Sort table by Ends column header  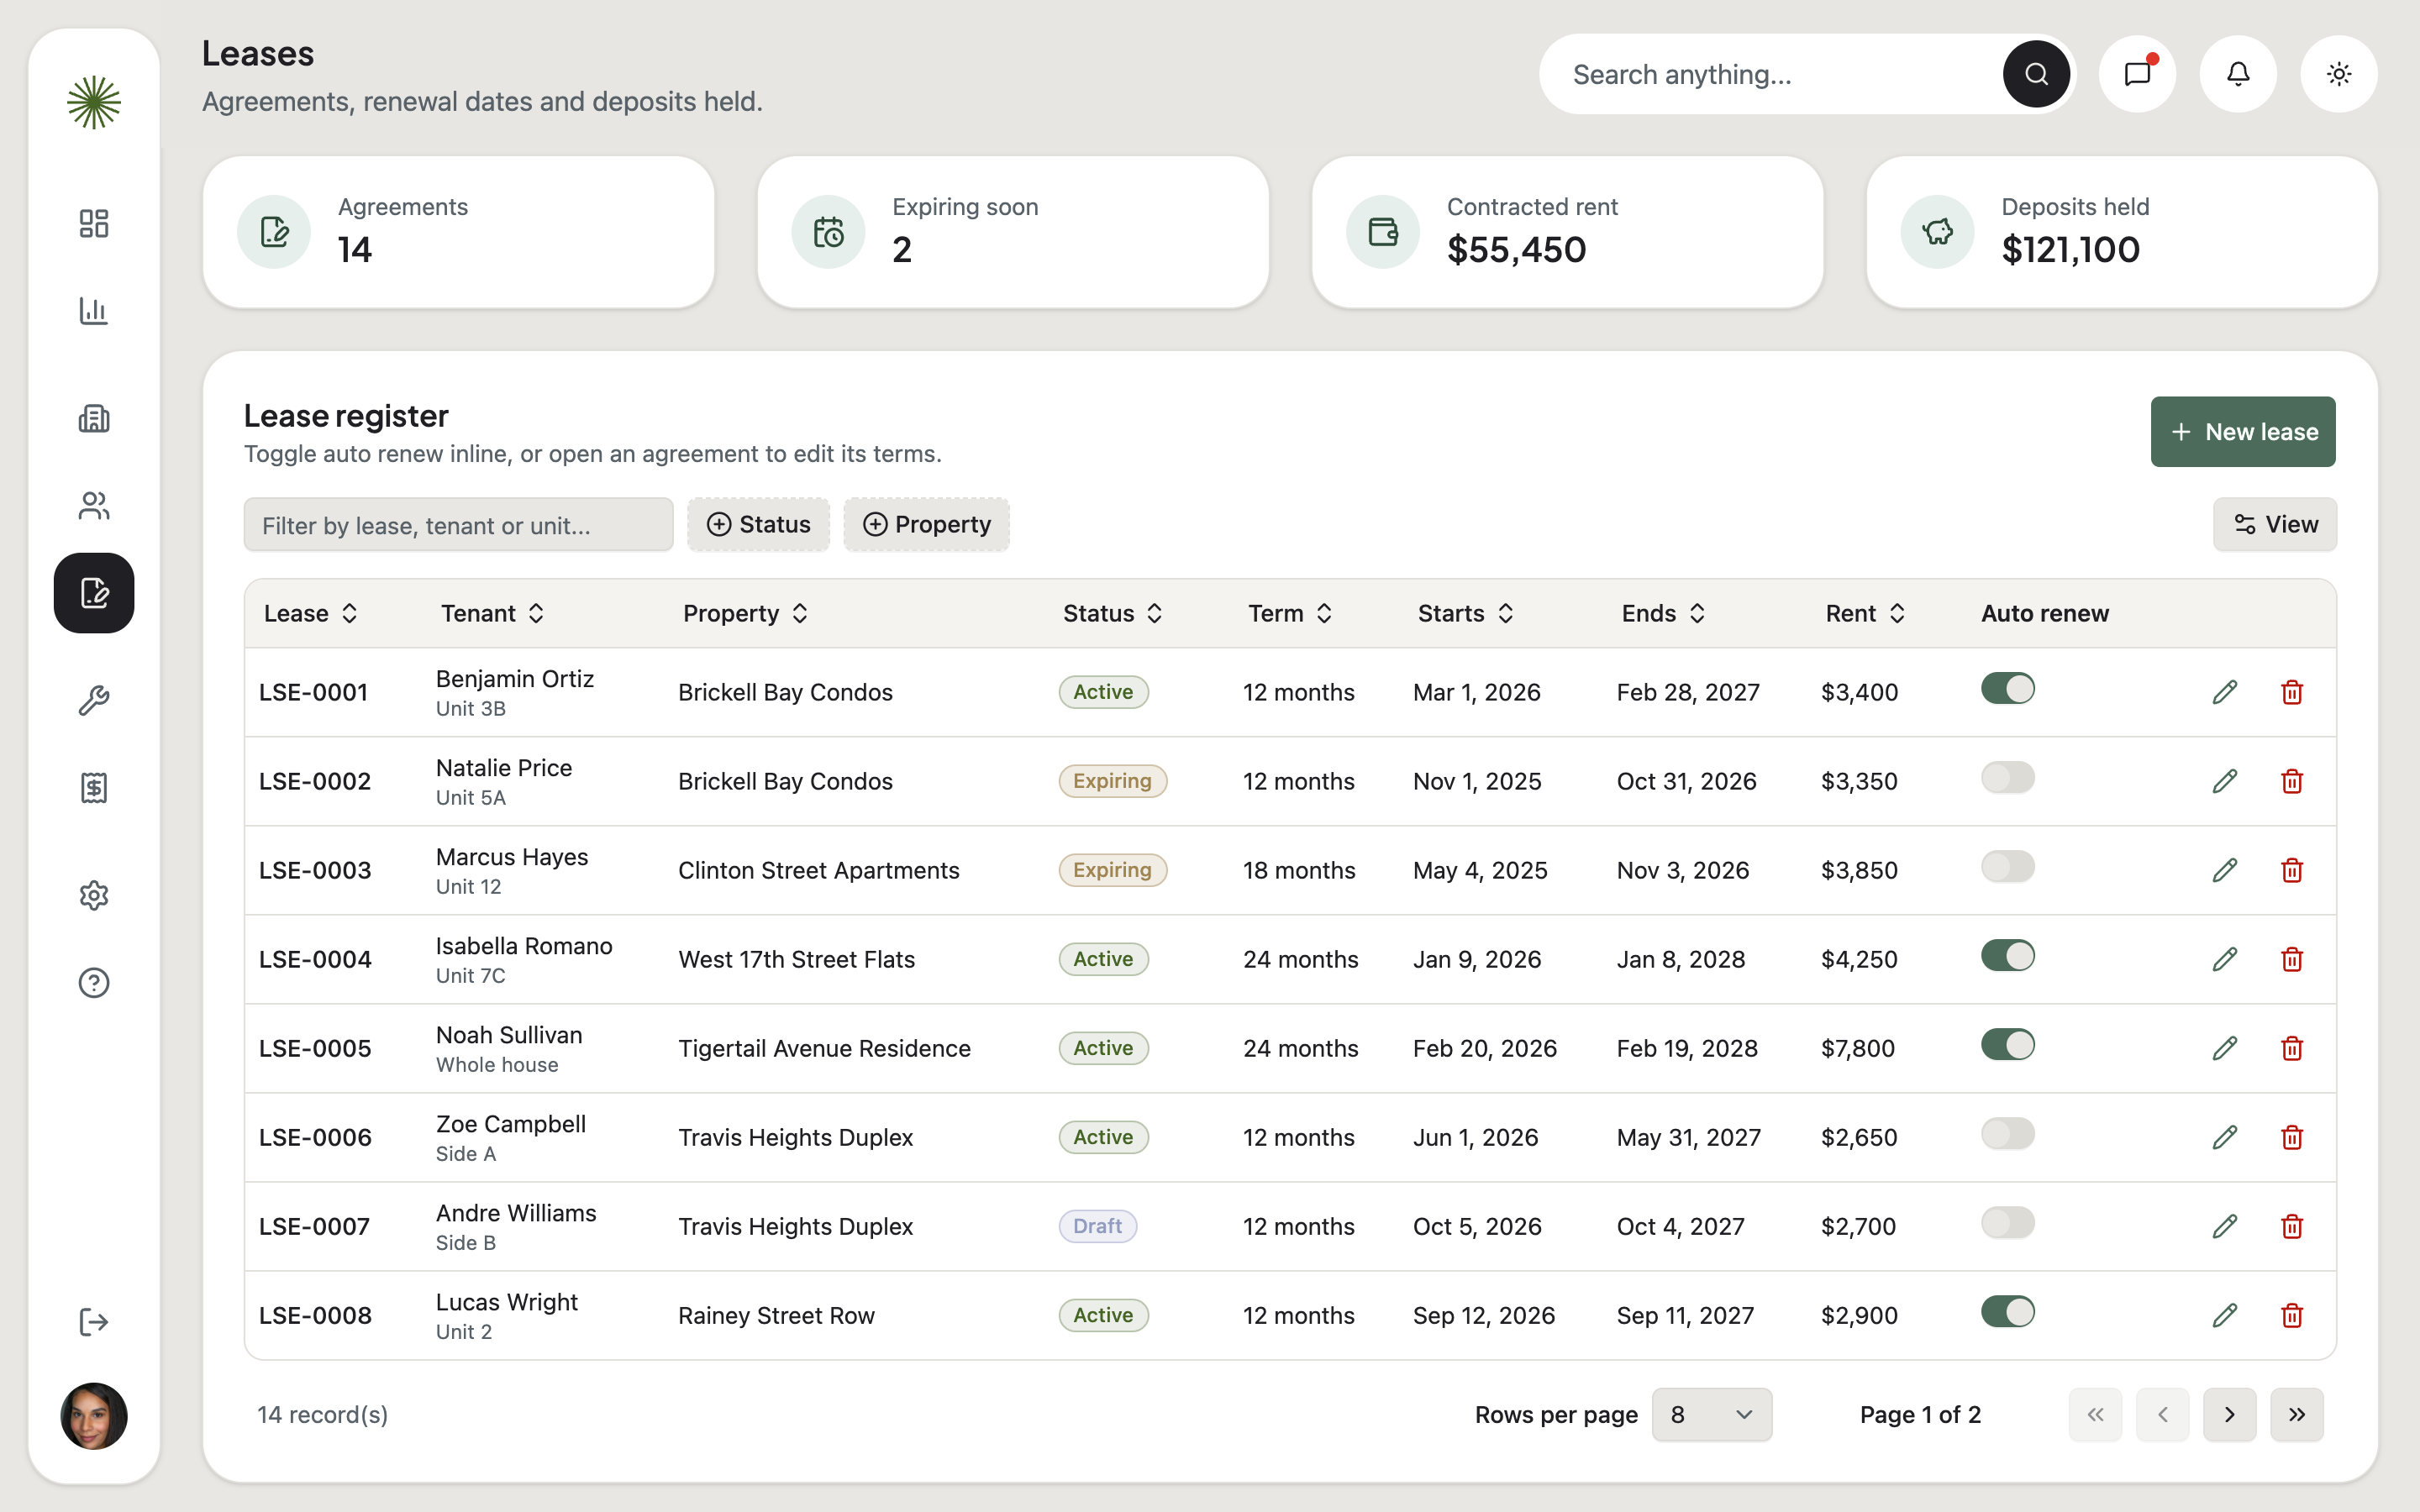(x=1663, y=613)
